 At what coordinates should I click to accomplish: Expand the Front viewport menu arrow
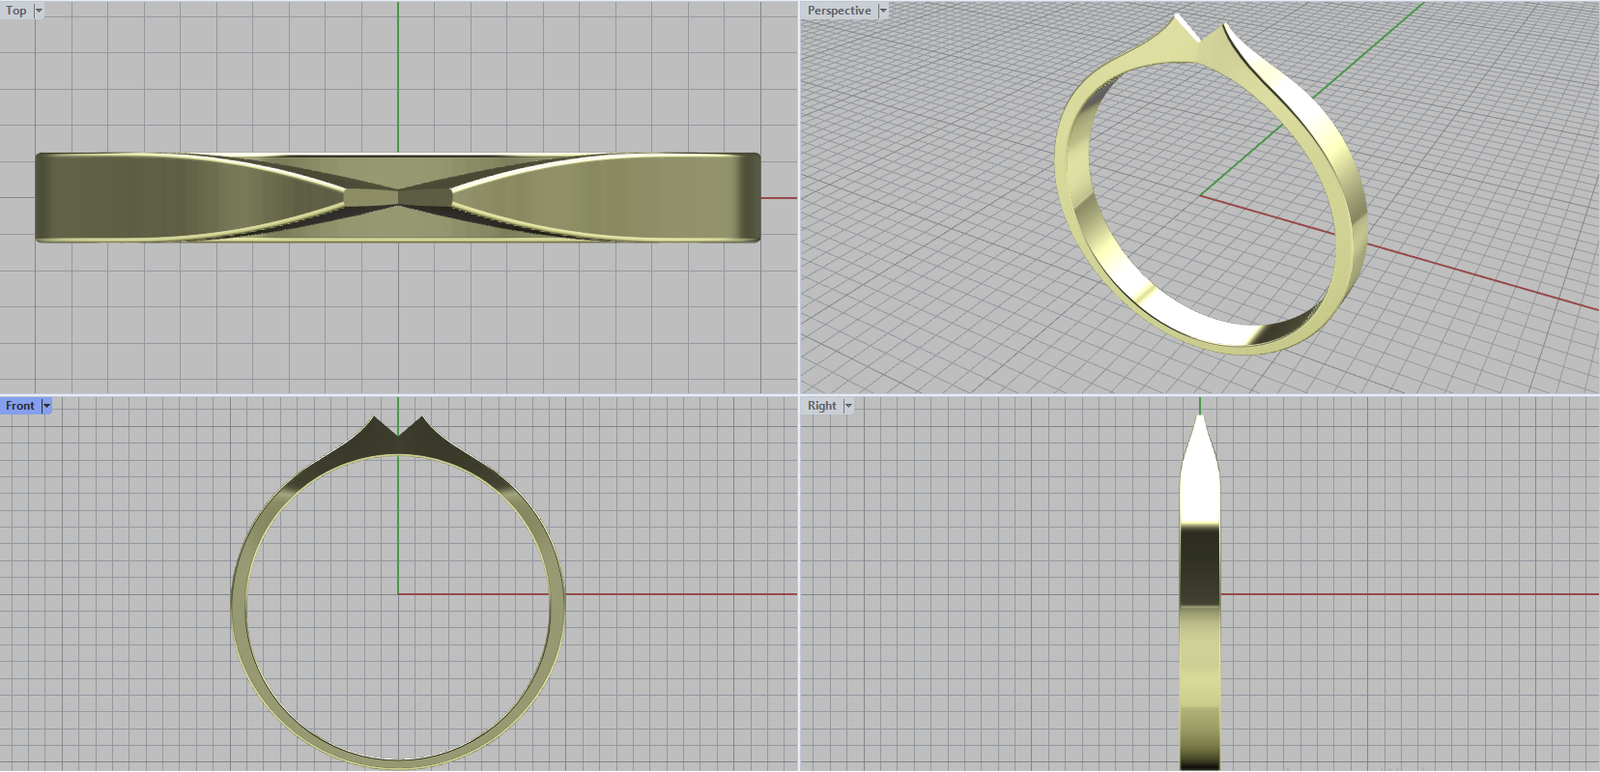click(x=46, y=406)
